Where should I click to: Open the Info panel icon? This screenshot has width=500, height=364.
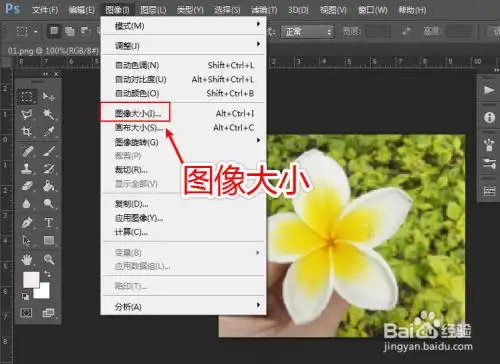489,117
